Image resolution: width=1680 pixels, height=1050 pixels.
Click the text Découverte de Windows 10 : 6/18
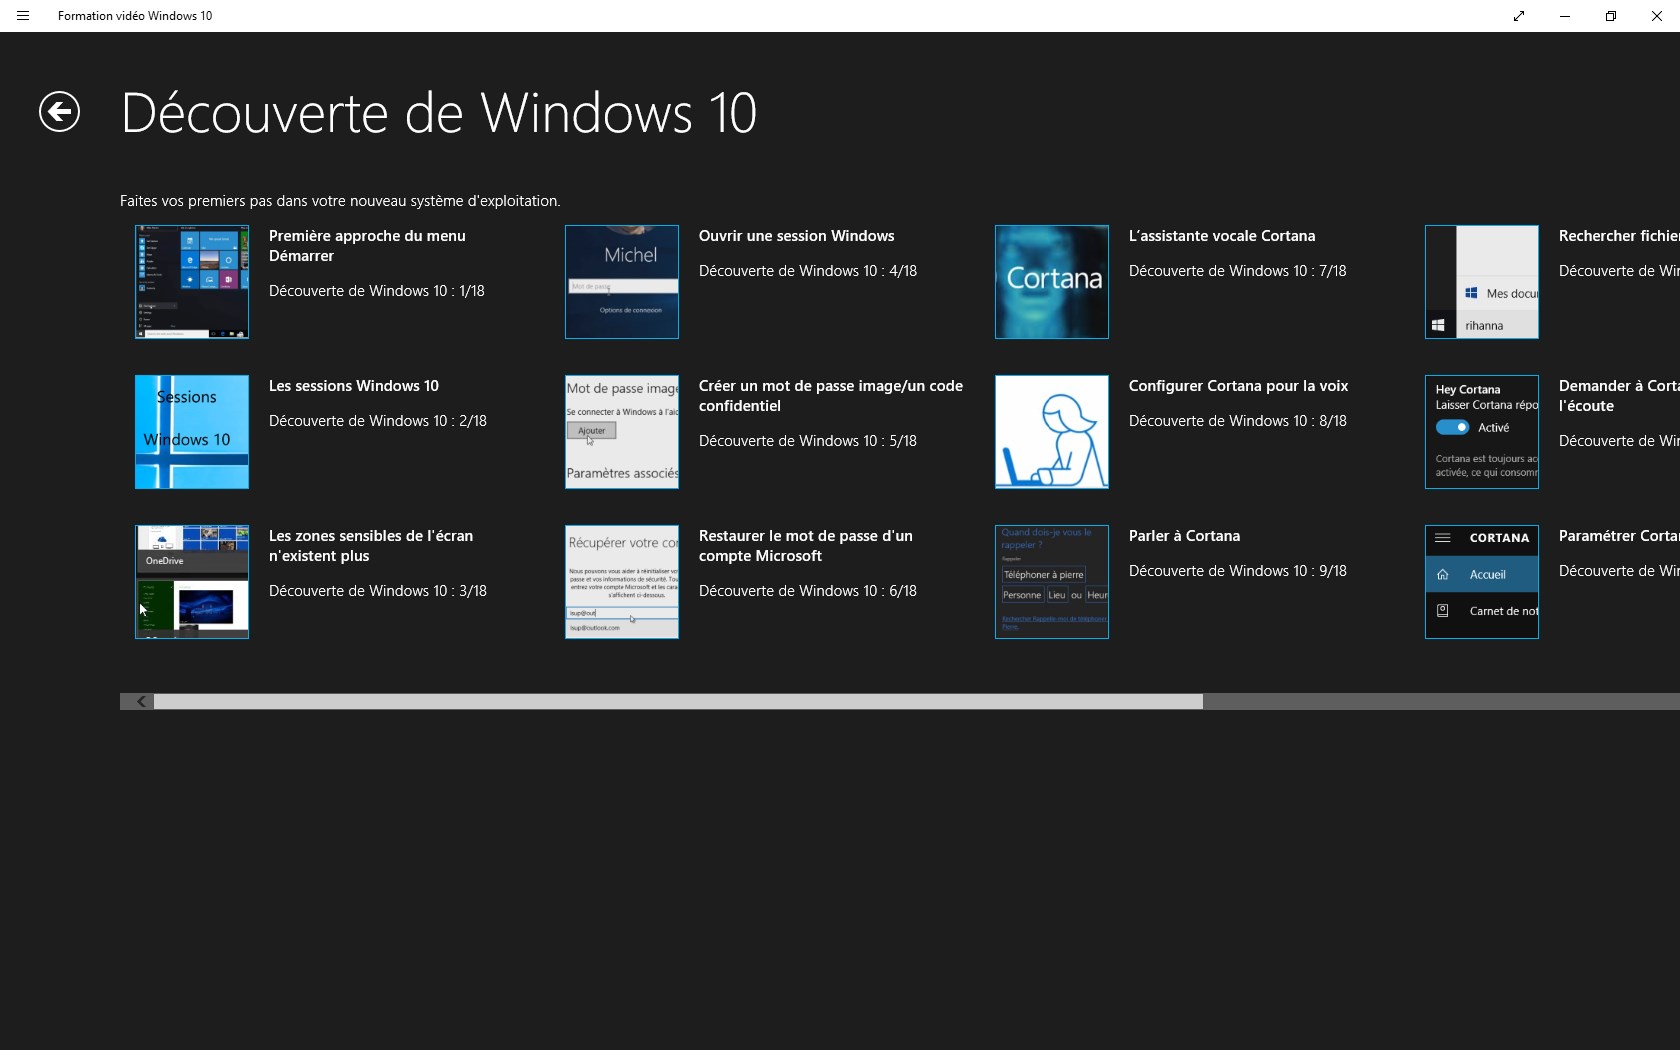pos(808,591)
